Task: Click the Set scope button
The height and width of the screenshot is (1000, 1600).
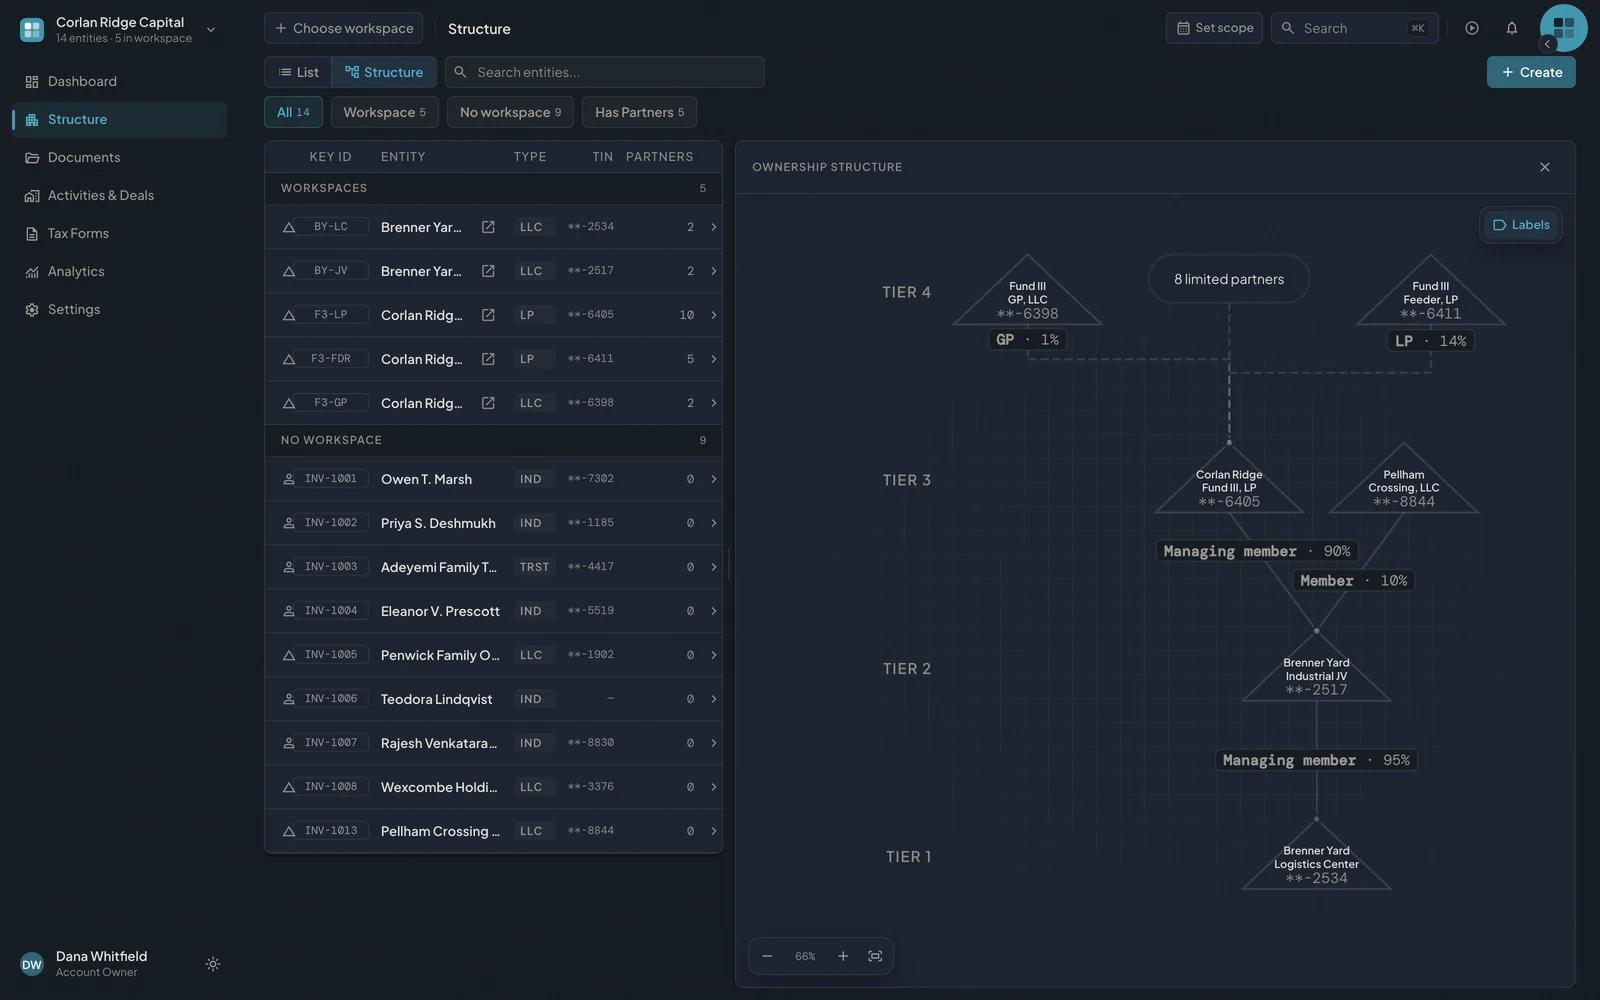Action: (1214, 28)
